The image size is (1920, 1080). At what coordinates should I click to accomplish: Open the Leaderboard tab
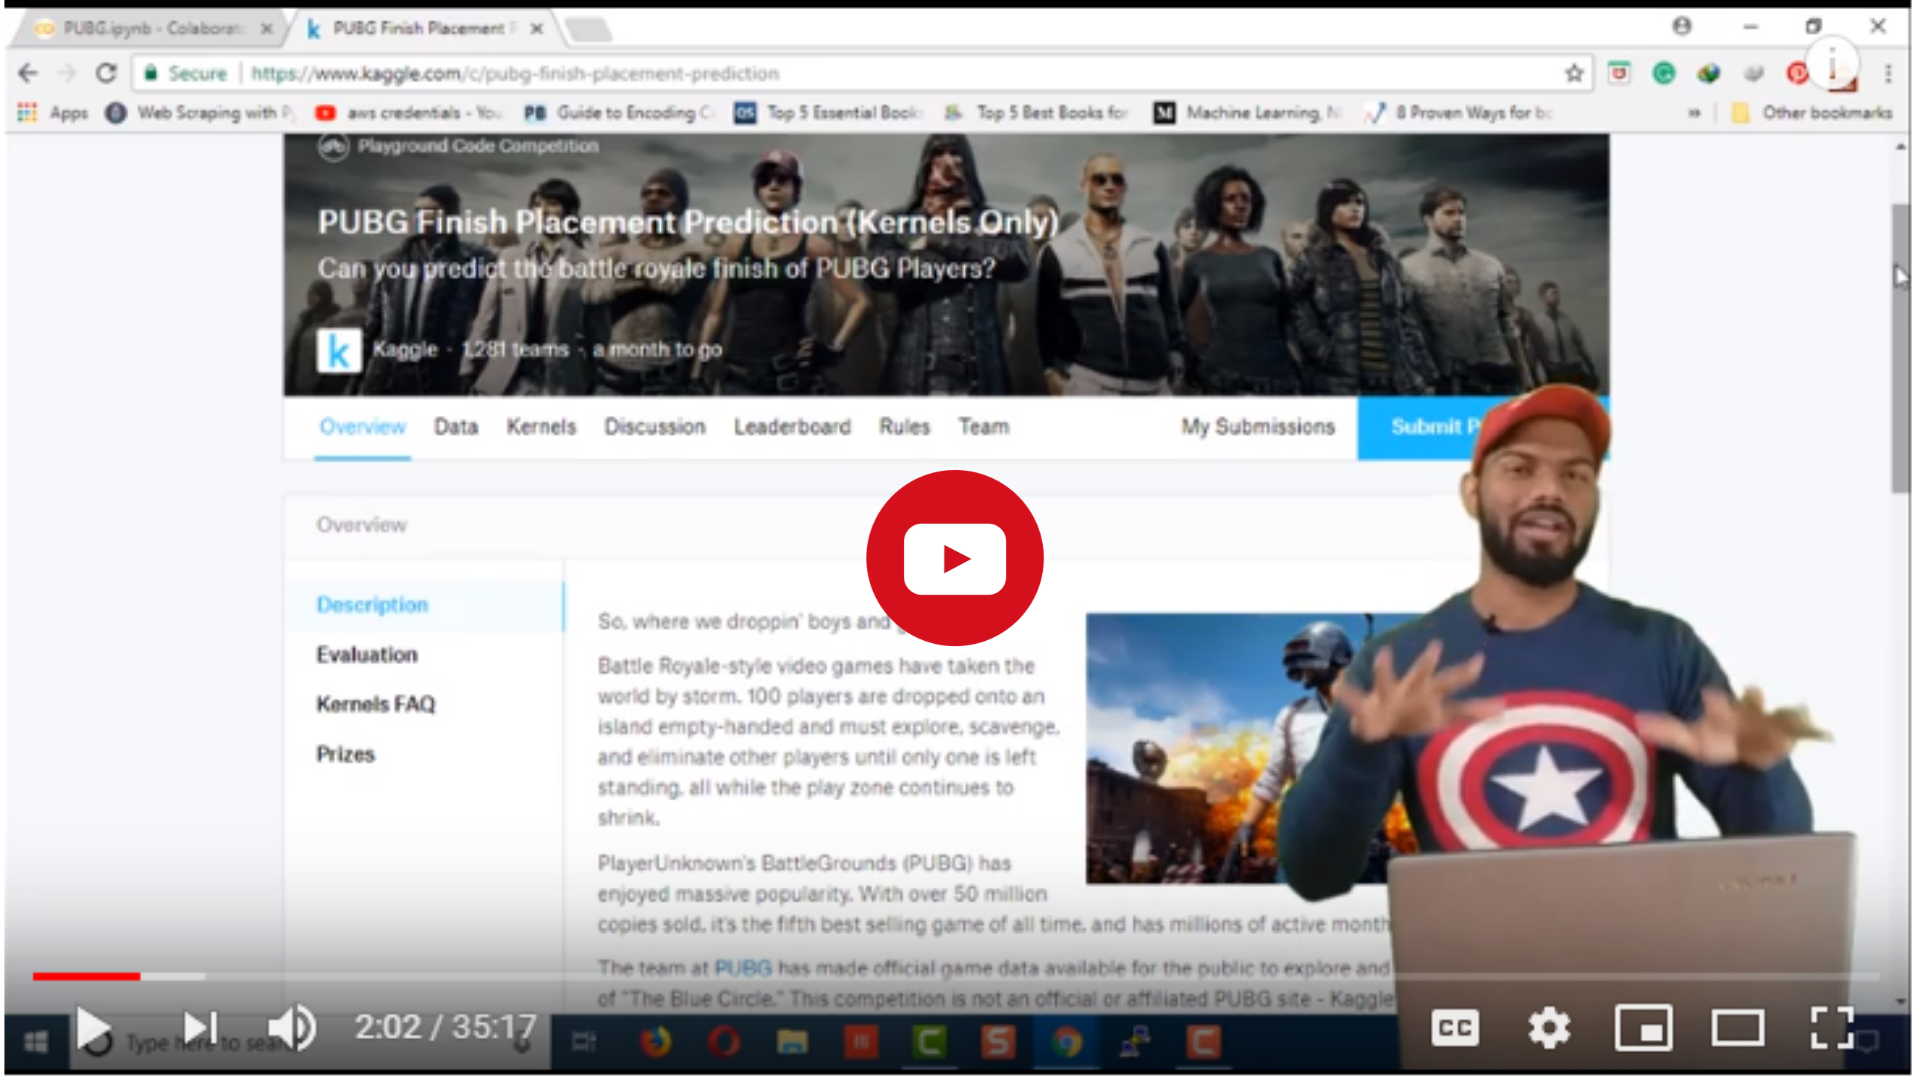pyautogui.click(x=792, y=427)
